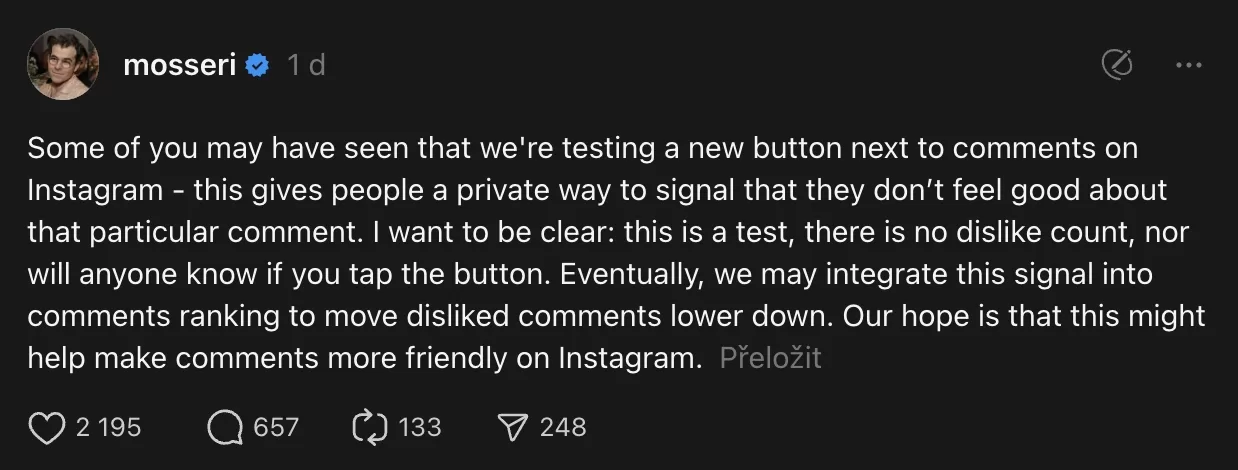
Task: Click the pen-in-circle icon in the header
Action: point(1116,66)
